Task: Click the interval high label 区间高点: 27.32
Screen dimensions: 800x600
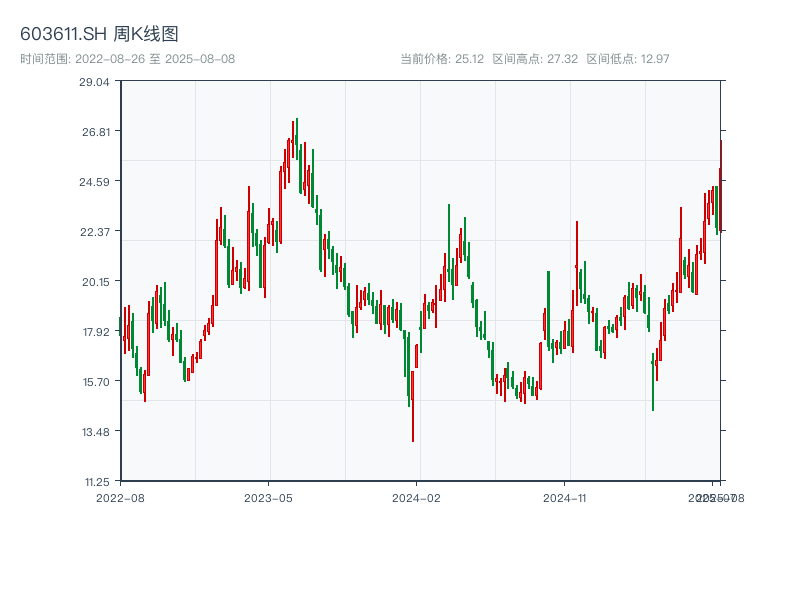Action: pos(535,59)
